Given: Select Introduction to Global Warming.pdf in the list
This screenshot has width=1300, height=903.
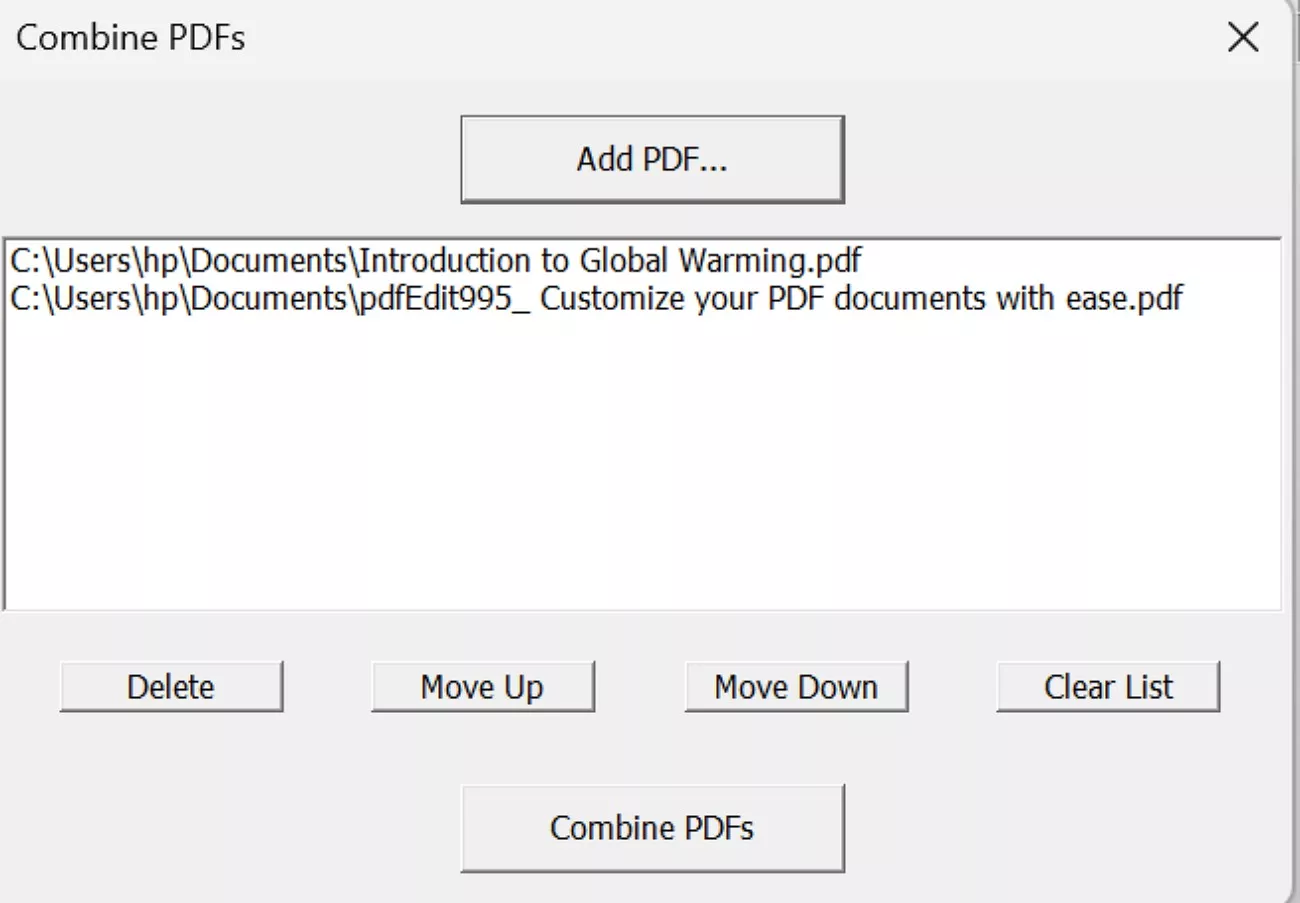Looking at the screenshot, I should [435, 261].
